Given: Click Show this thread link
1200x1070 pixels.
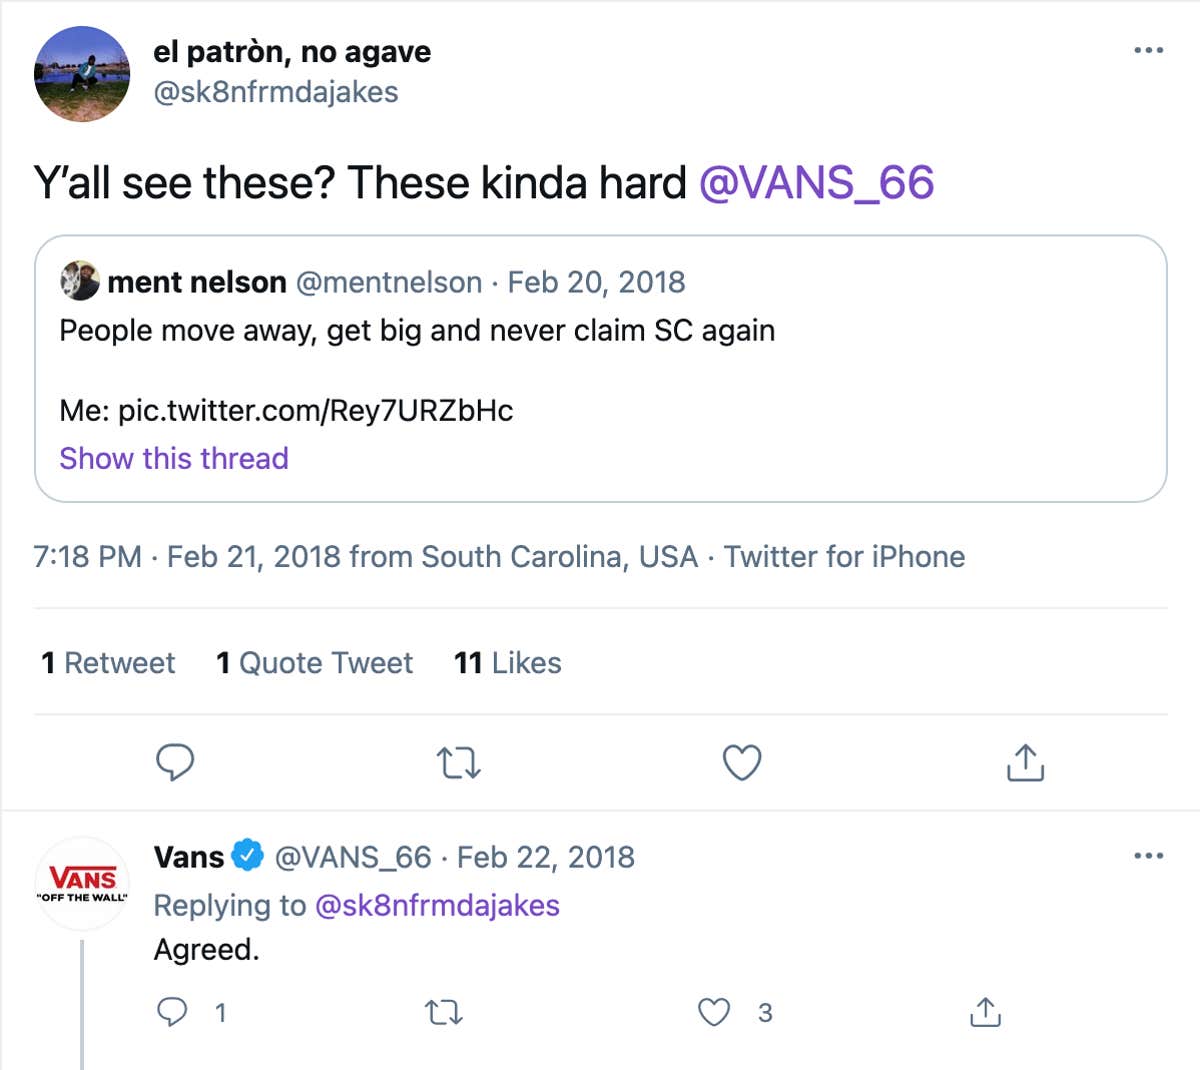Looking at the screenshot, I should coord(174,458).
